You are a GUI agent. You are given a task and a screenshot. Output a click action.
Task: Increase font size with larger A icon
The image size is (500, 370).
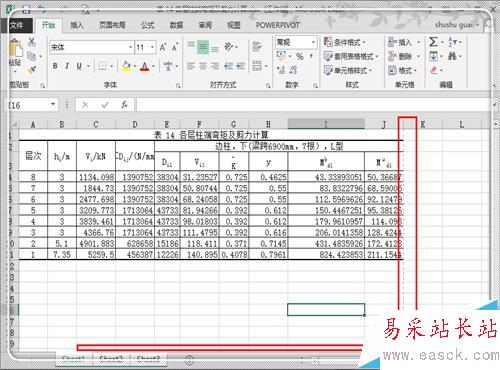[163, 48]
